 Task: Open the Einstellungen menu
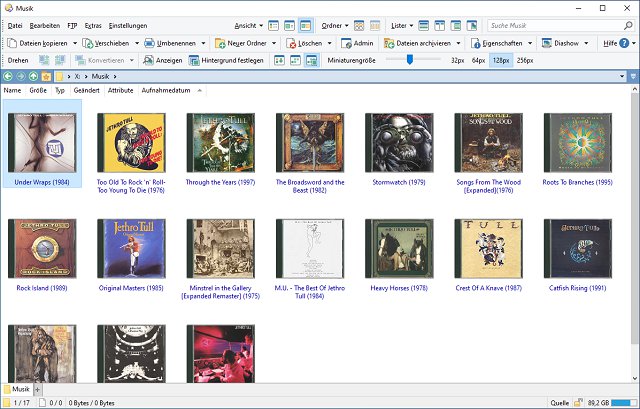point(128,26)
